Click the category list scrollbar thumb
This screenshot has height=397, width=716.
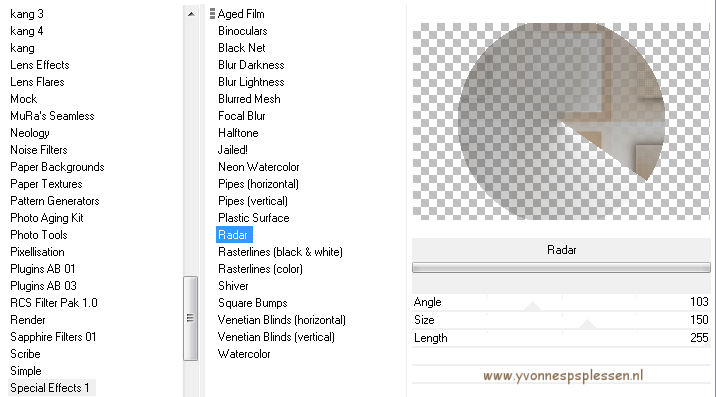pos(190,318)
